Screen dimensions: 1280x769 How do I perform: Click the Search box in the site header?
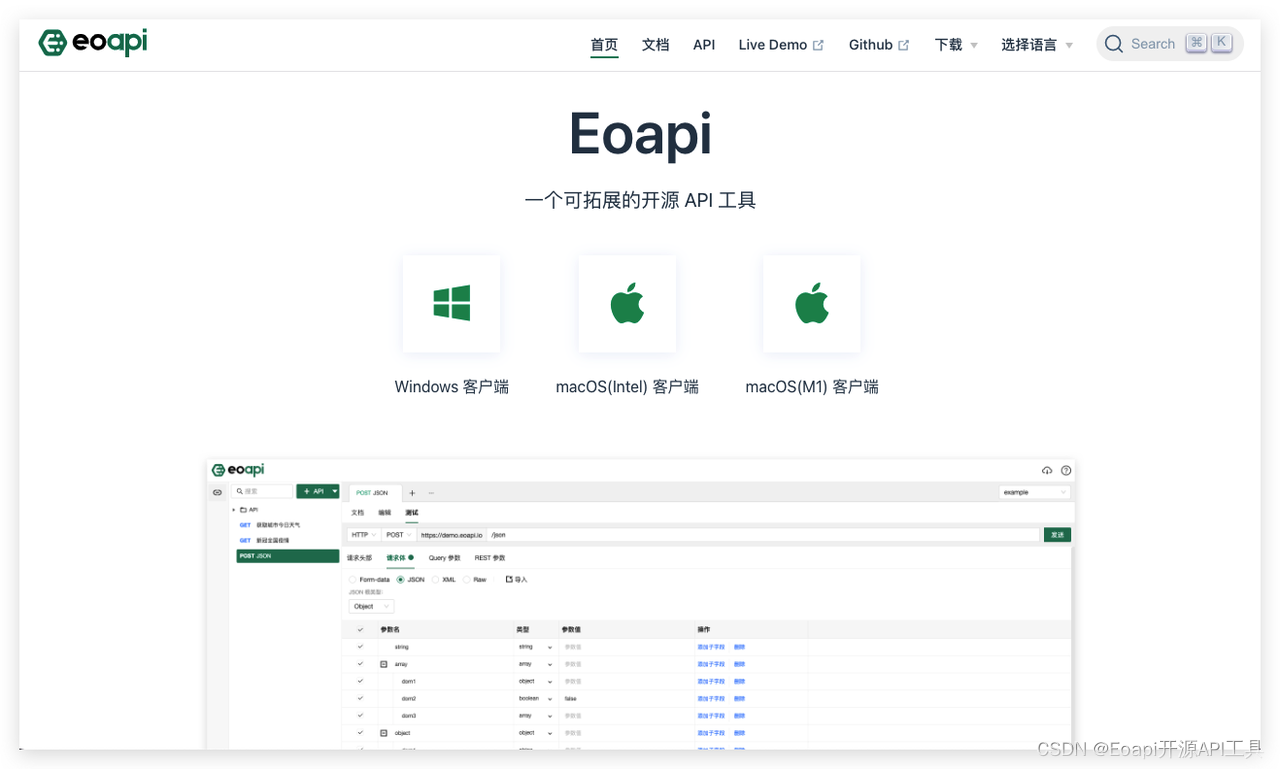point(1170,44)
